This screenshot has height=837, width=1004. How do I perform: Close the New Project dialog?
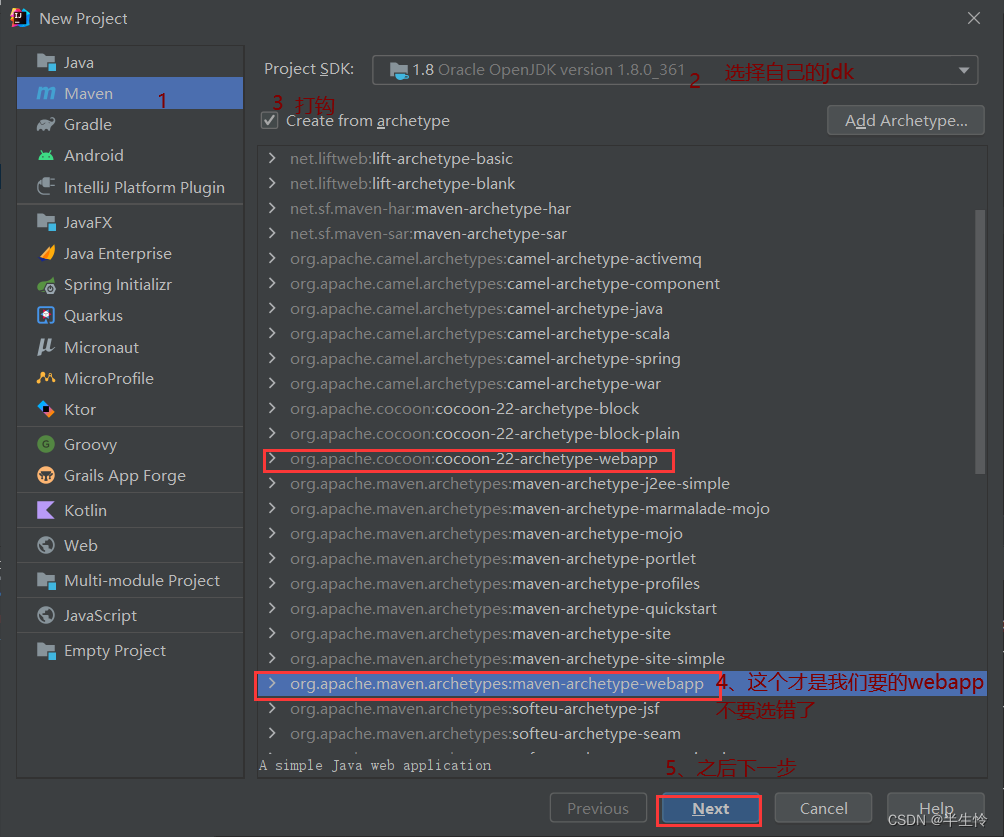974,18
